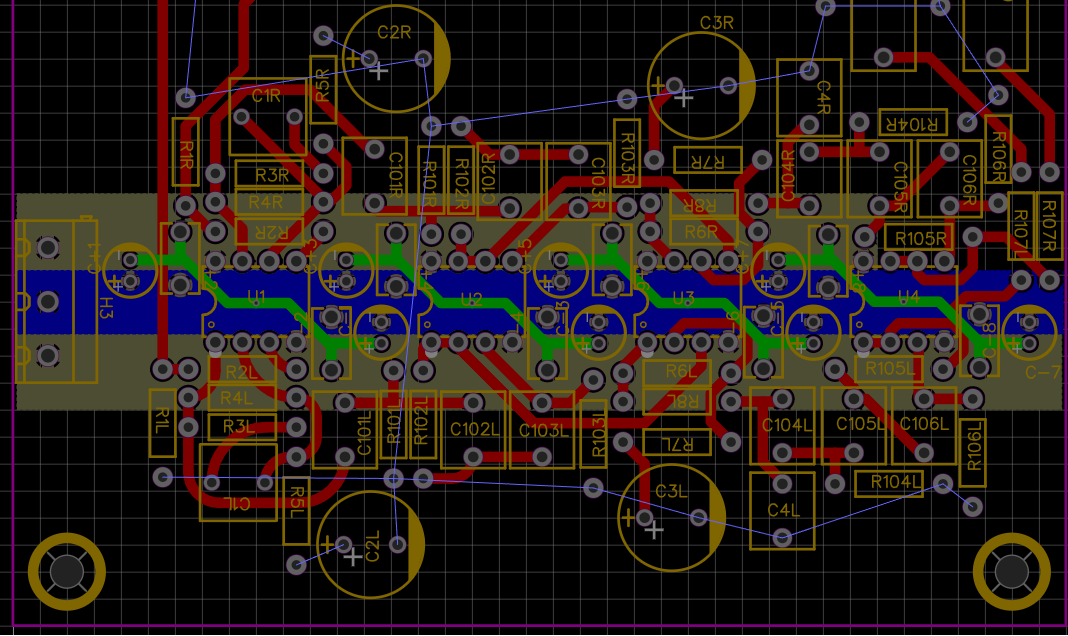Select capacitor C102R

509,180
